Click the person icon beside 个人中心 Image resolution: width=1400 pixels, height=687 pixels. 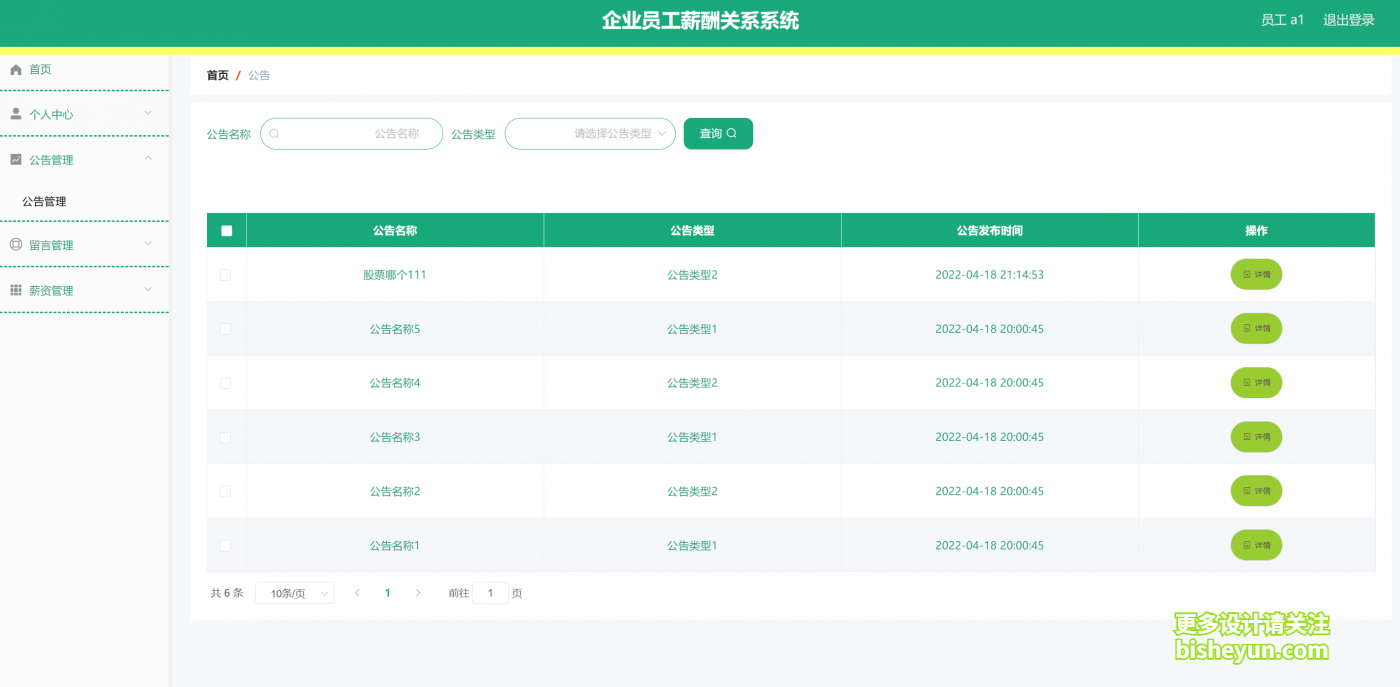[16, 114]
